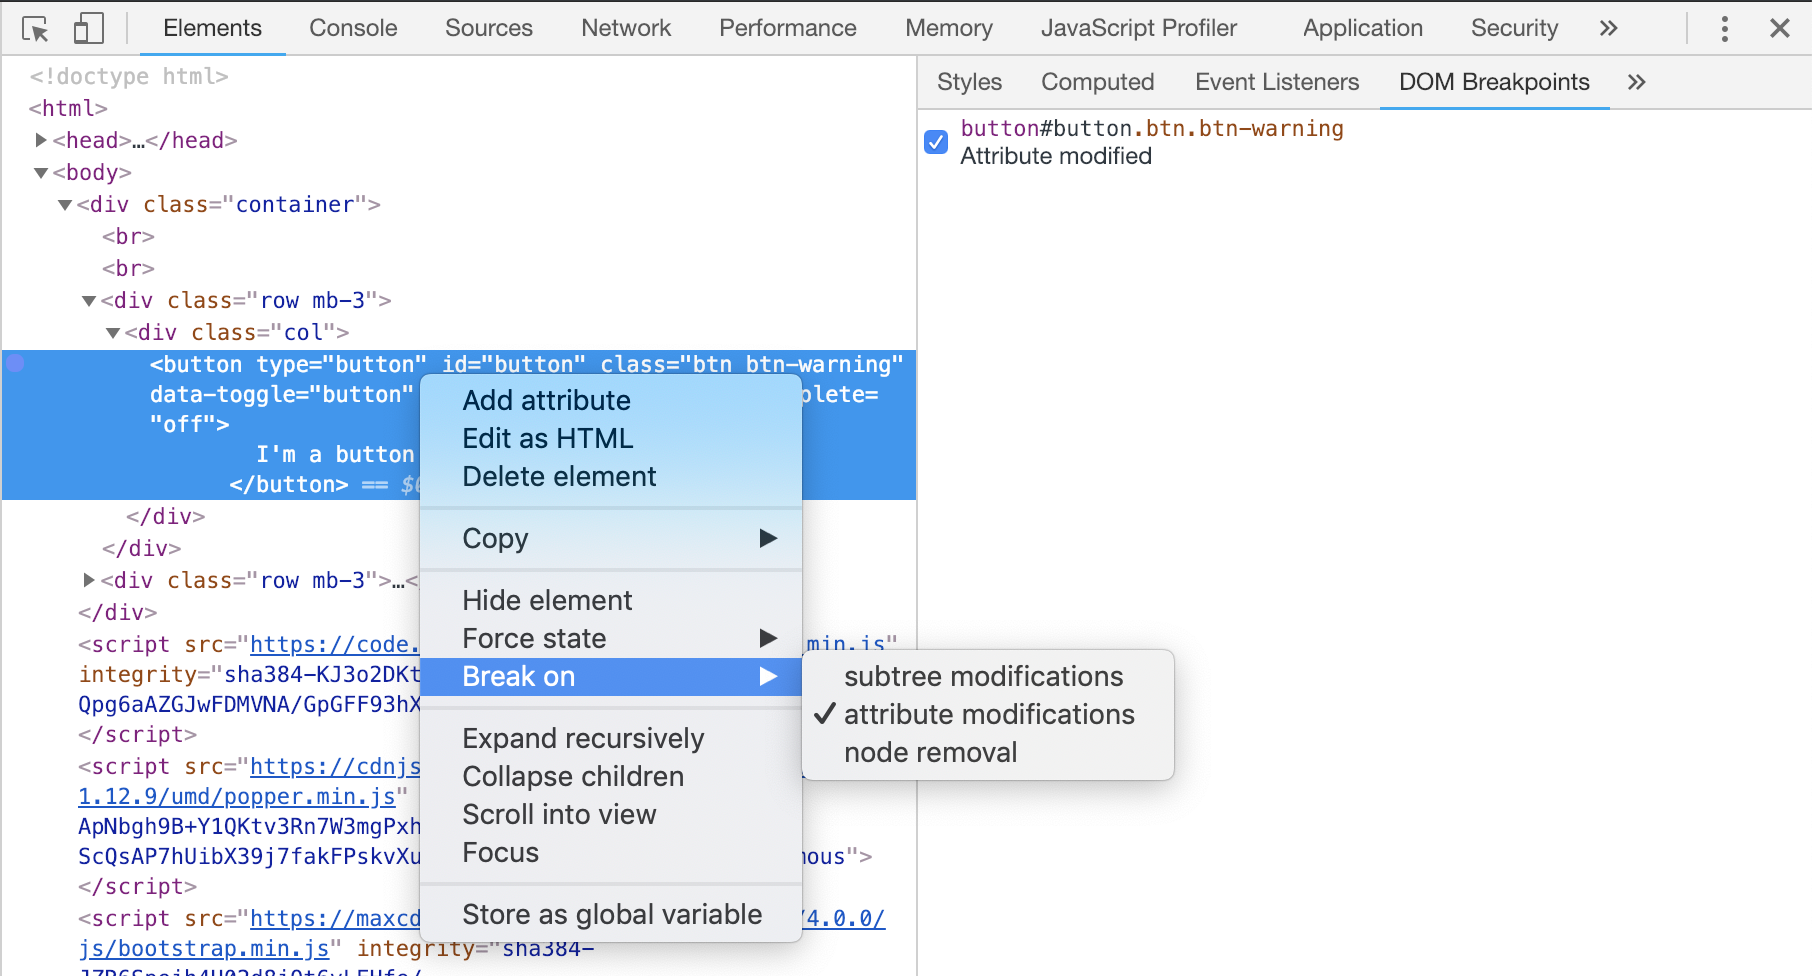This screenshot has height=976, width=1812.
Task: Open the https://code. script link
Action: (335, 645)
